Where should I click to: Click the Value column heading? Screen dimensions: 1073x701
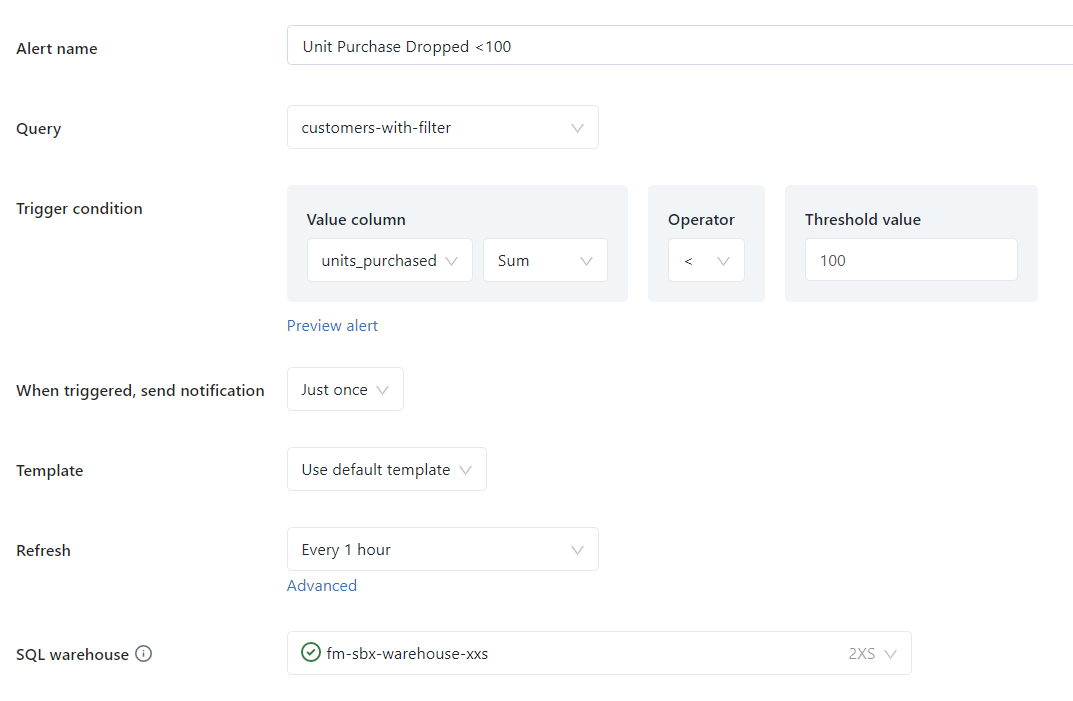point(356,220)
